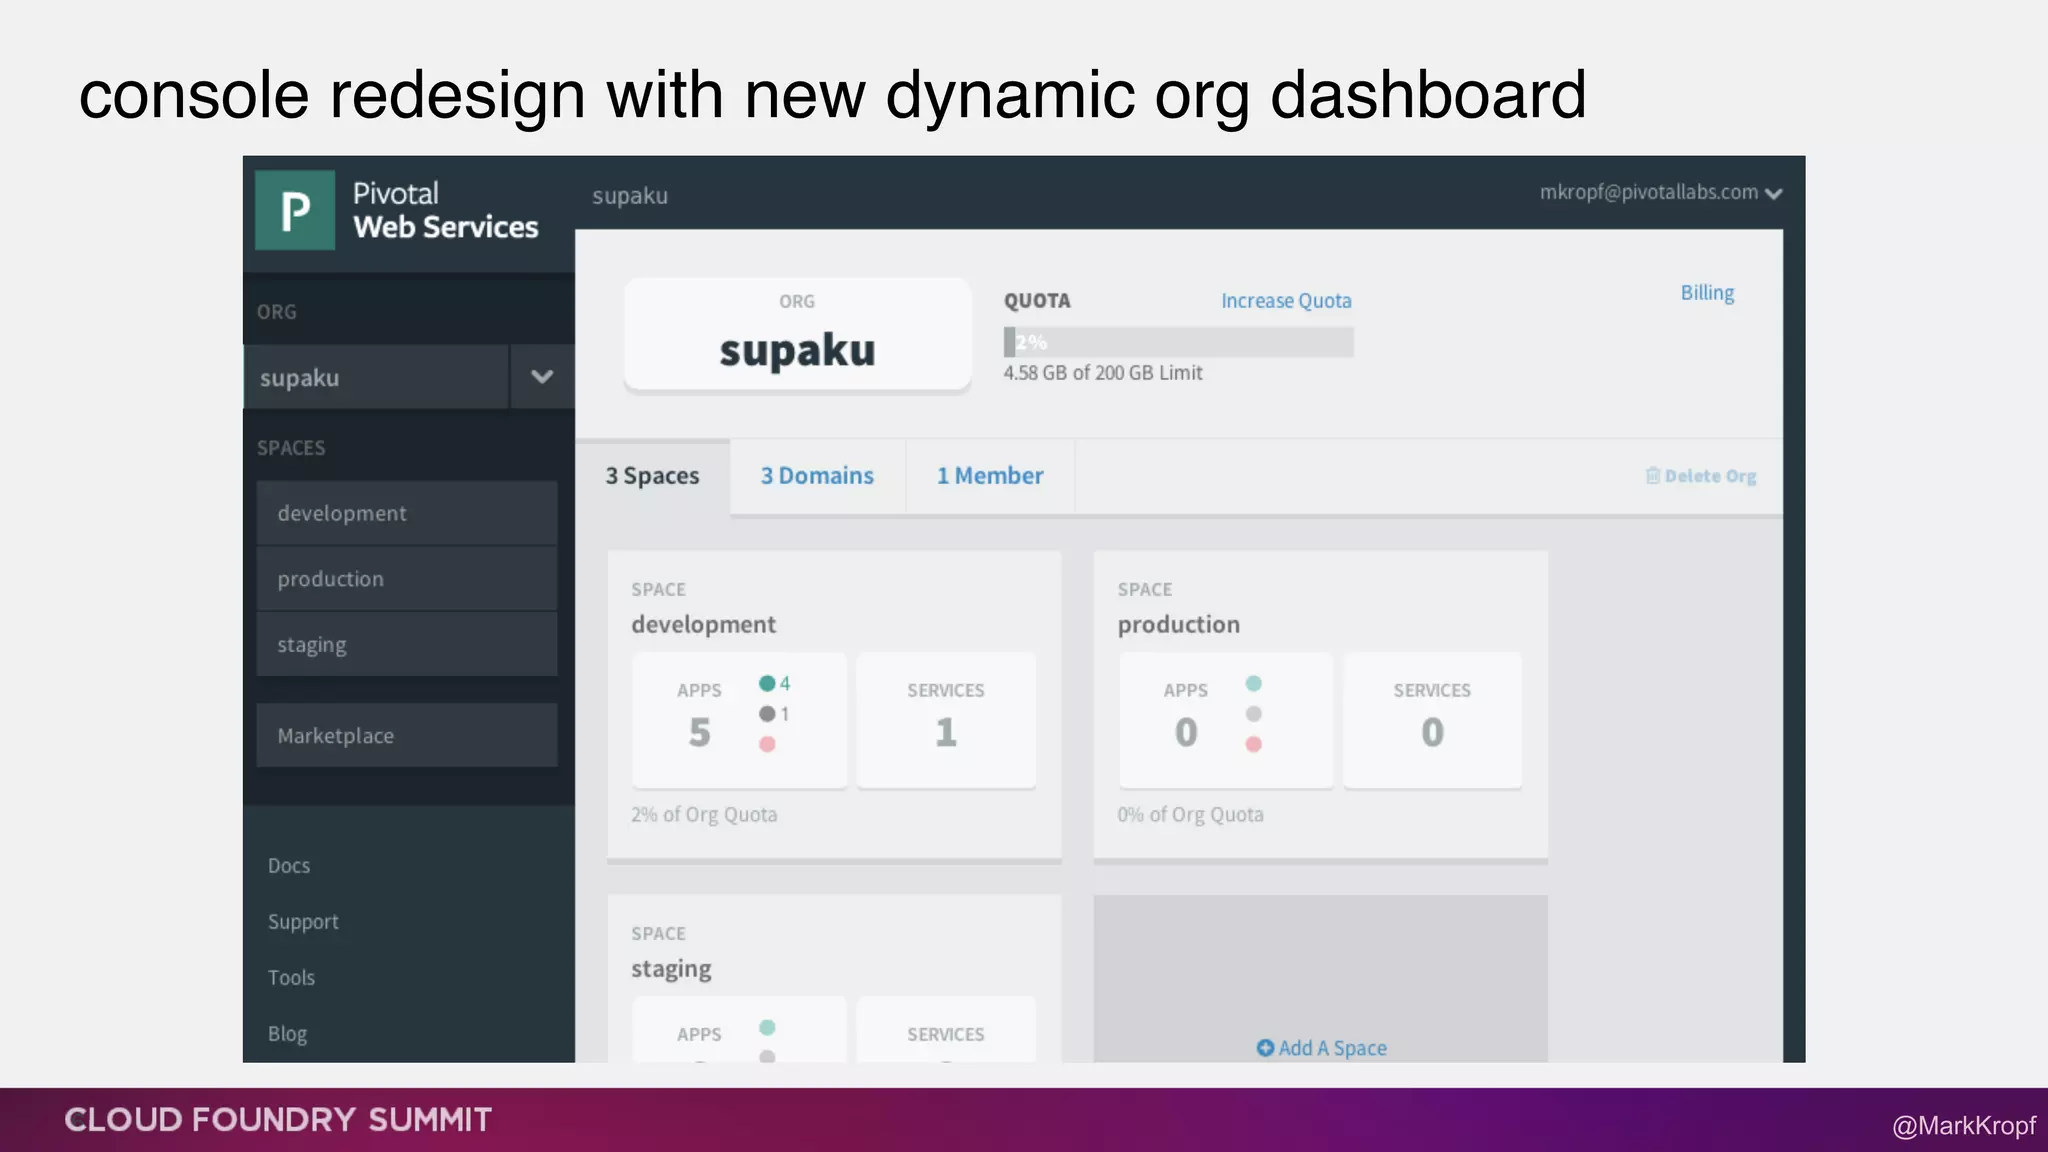The image size is (2048, 1152).
Task: Open the development space in the sidebar
Action: pos(407,513)
